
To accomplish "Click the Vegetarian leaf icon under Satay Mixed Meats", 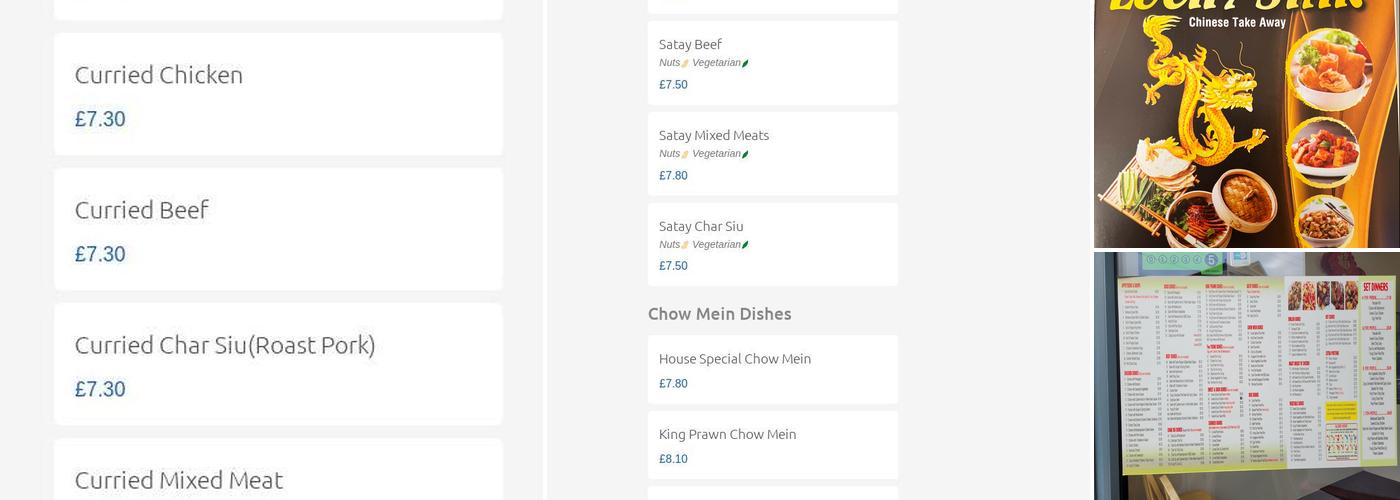I will pyautogui.click(x=745, y=154).
